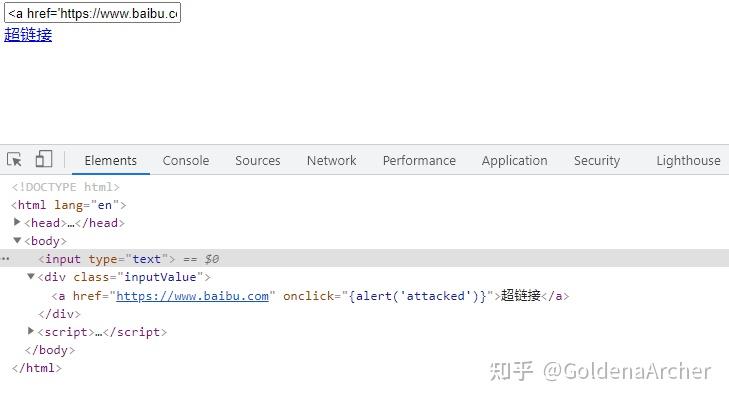
Task: Toggle the device toolbar icon
Action: [44, 159]
